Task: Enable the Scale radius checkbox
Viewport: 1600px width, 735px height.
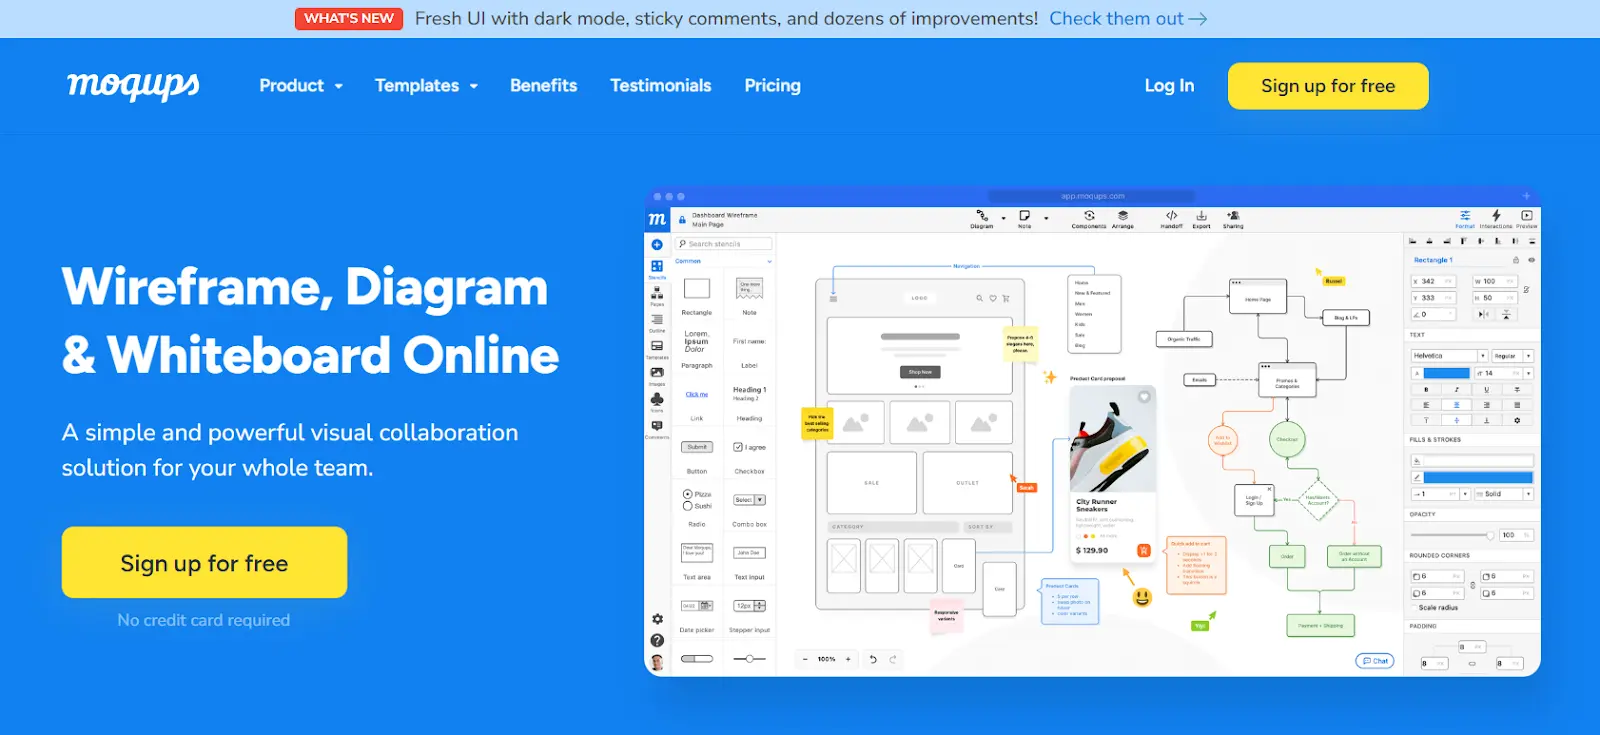Action: [1415, 608]
